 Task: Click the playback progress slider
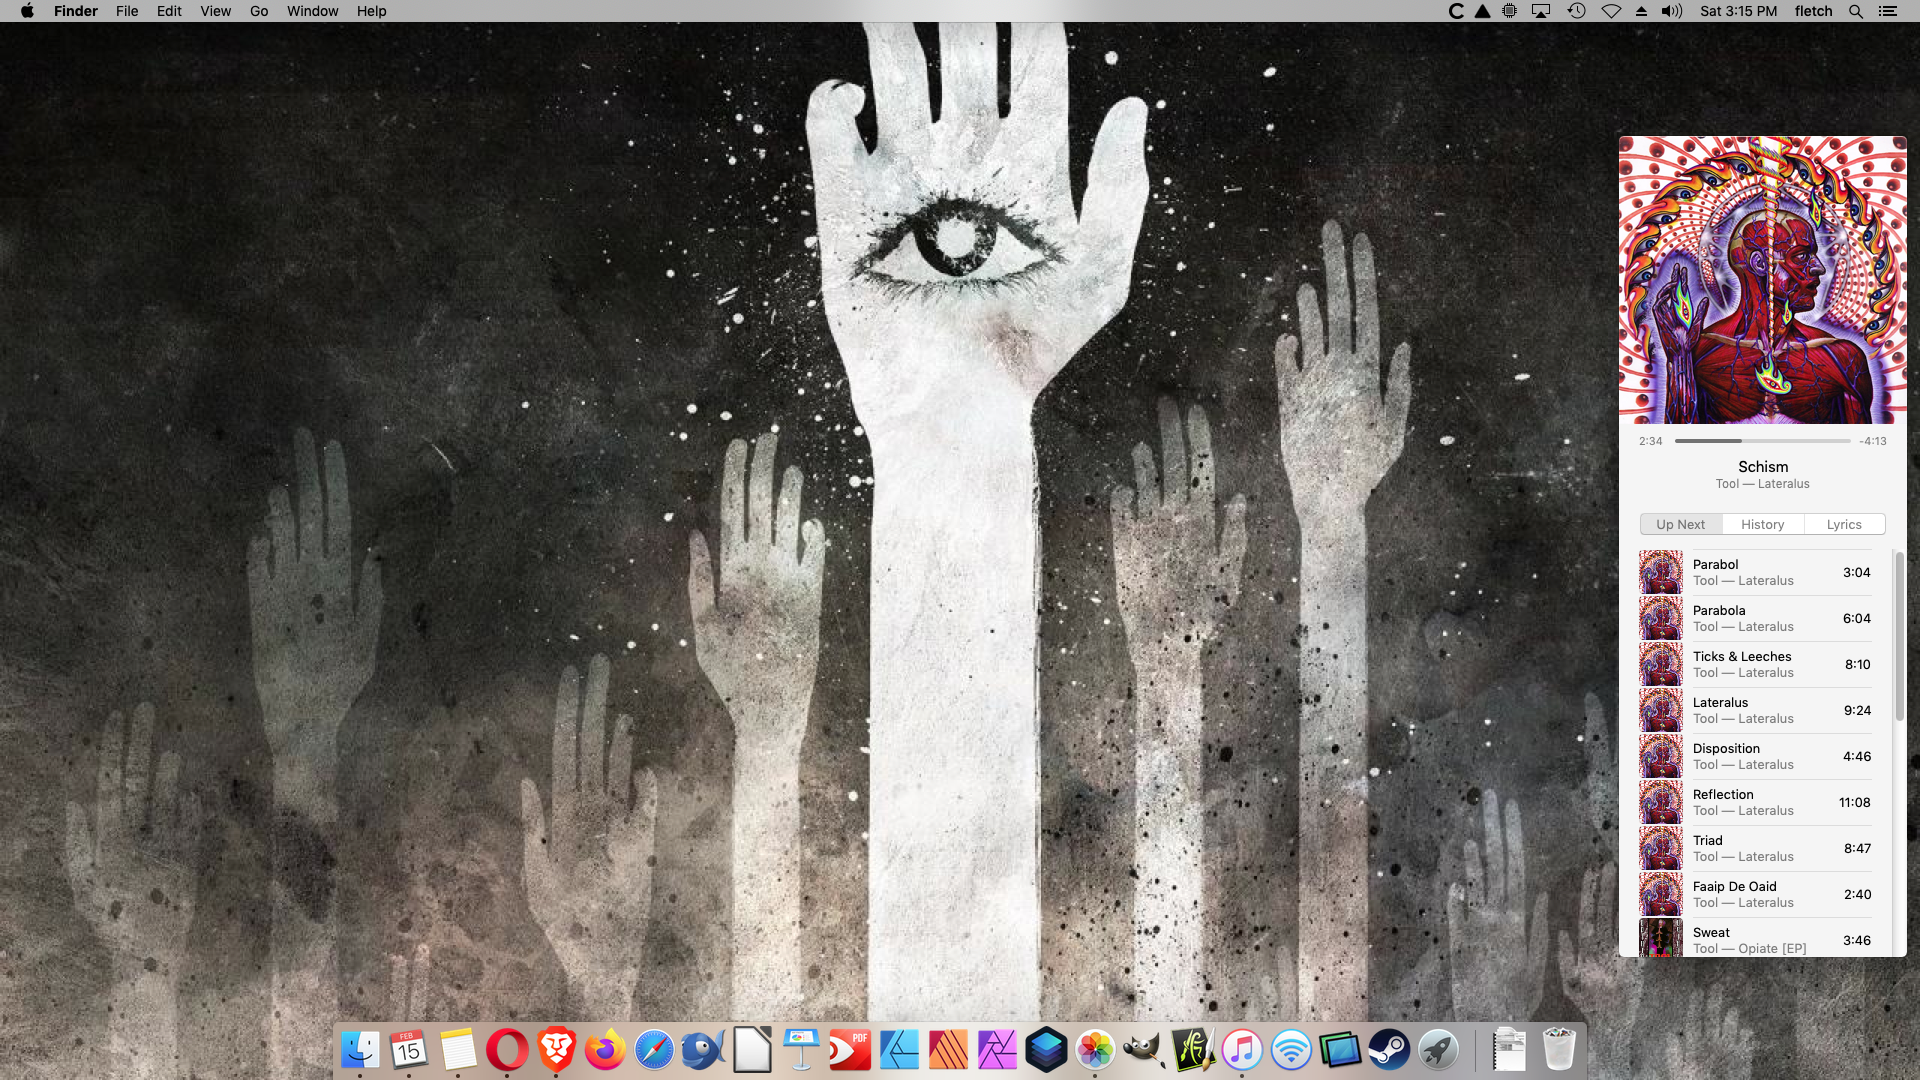point(1762,441)
